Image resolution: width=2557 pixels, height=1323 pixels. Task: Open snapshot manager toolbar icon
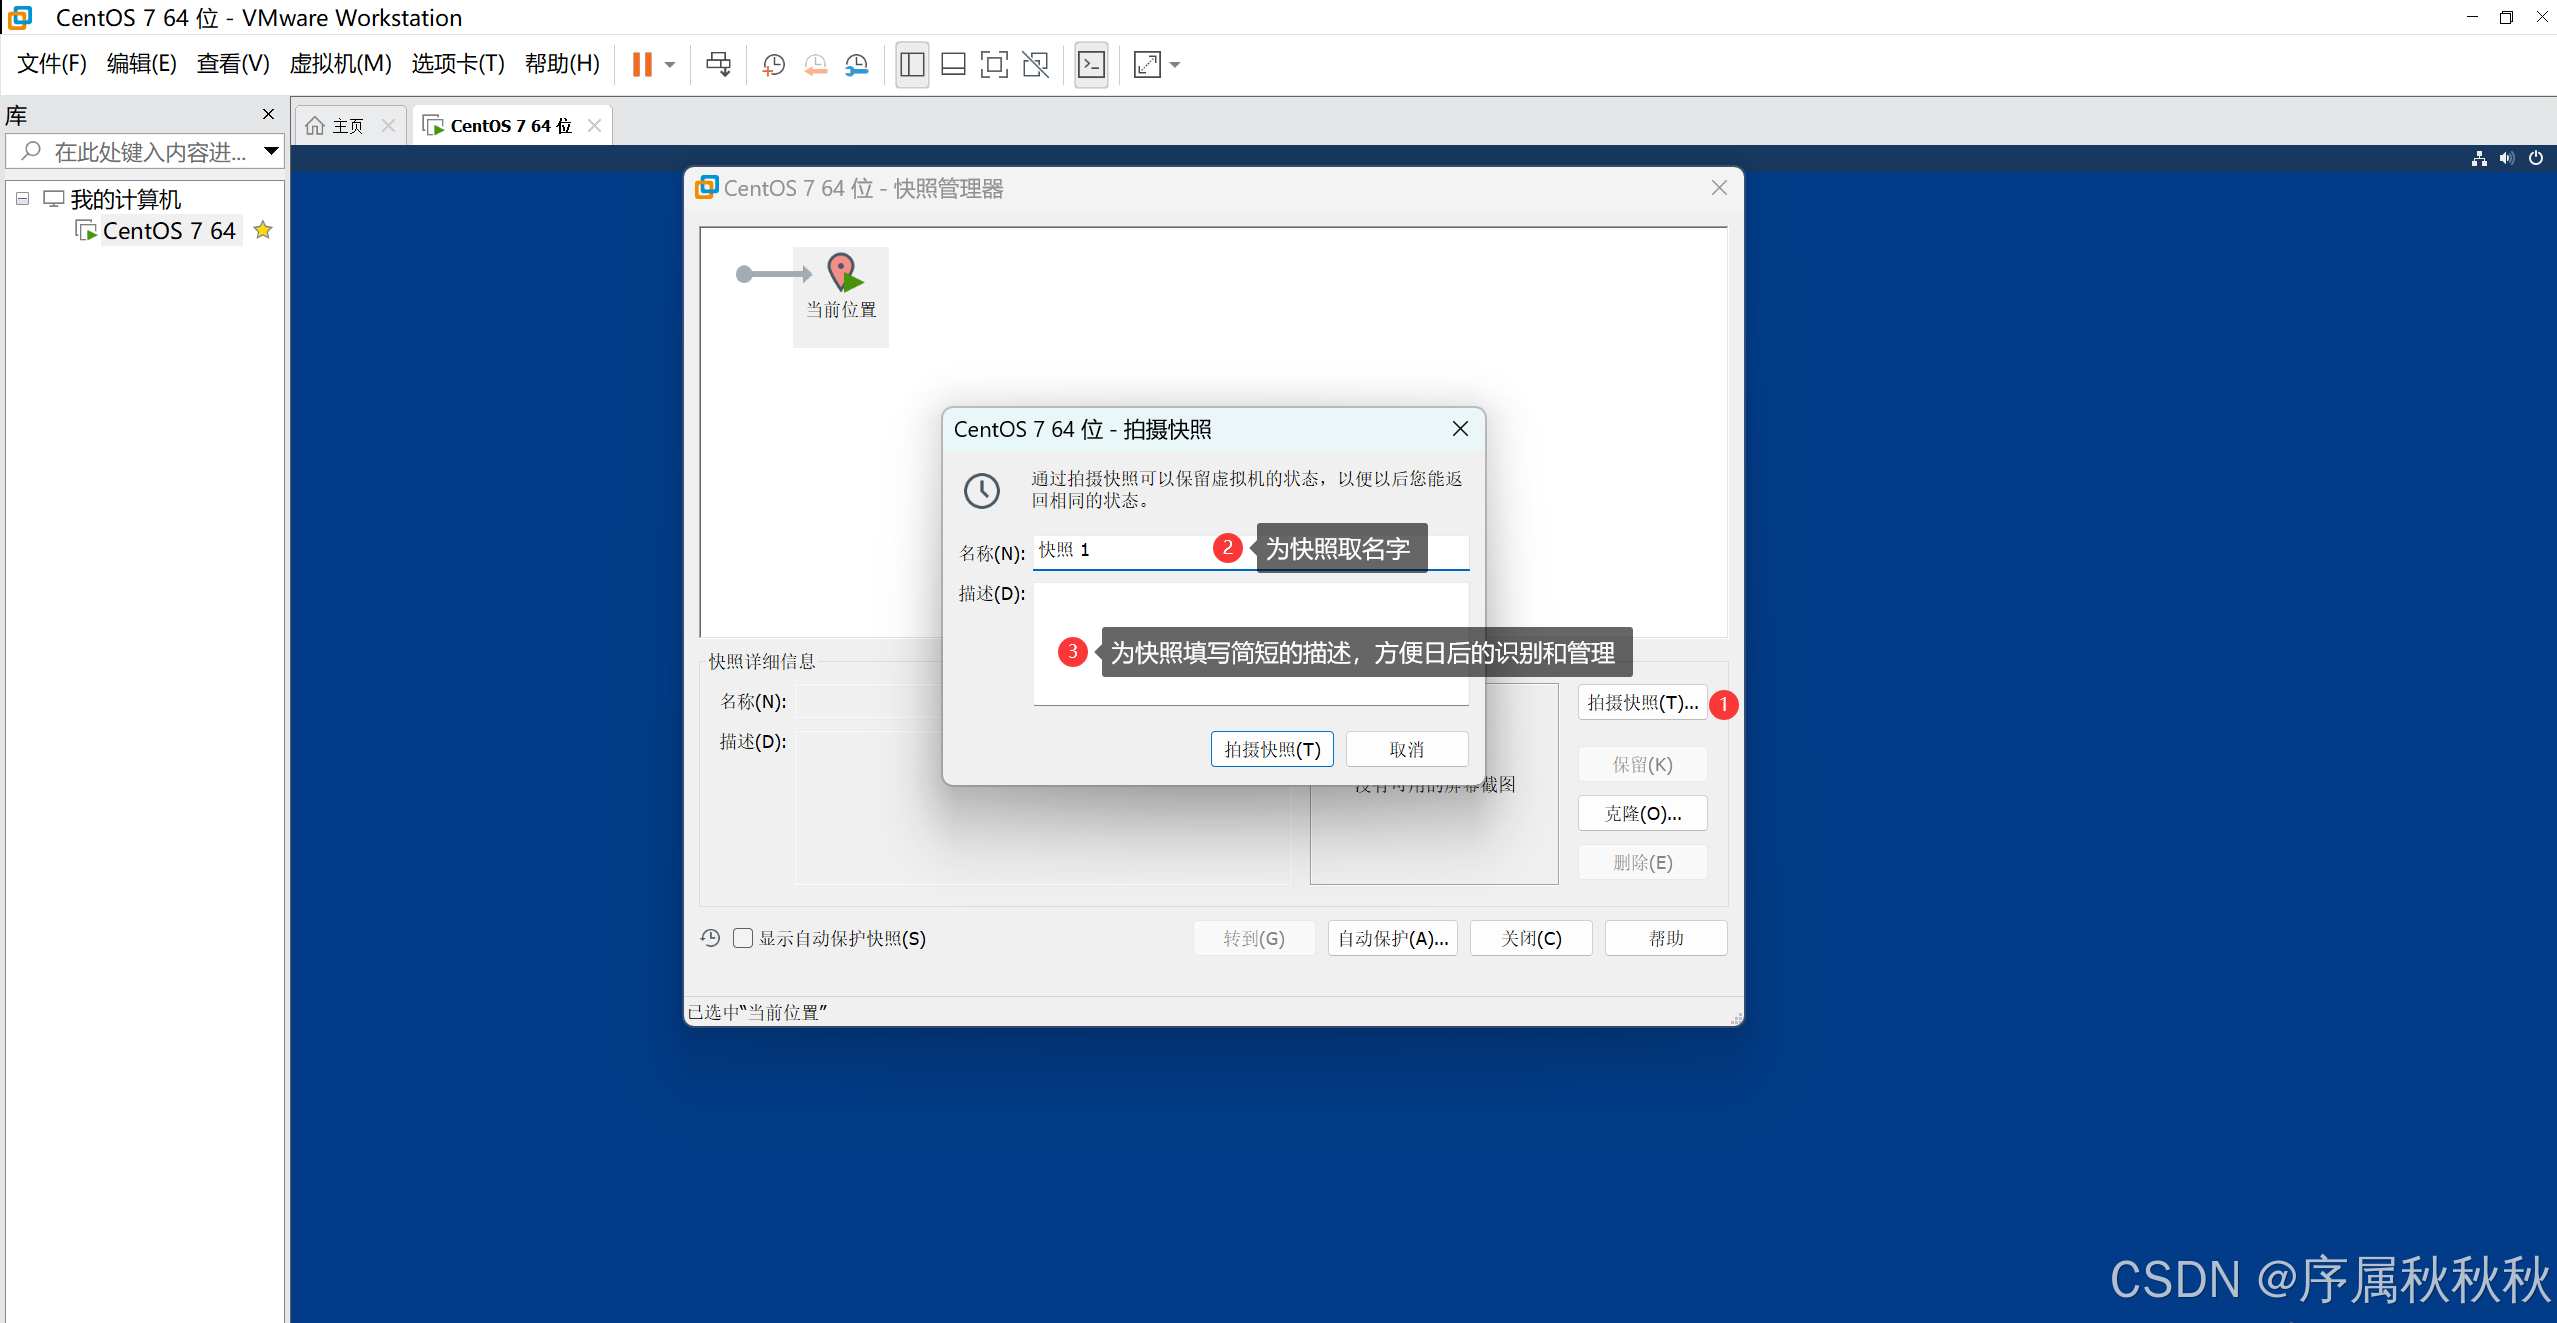[x=857, y=65]
